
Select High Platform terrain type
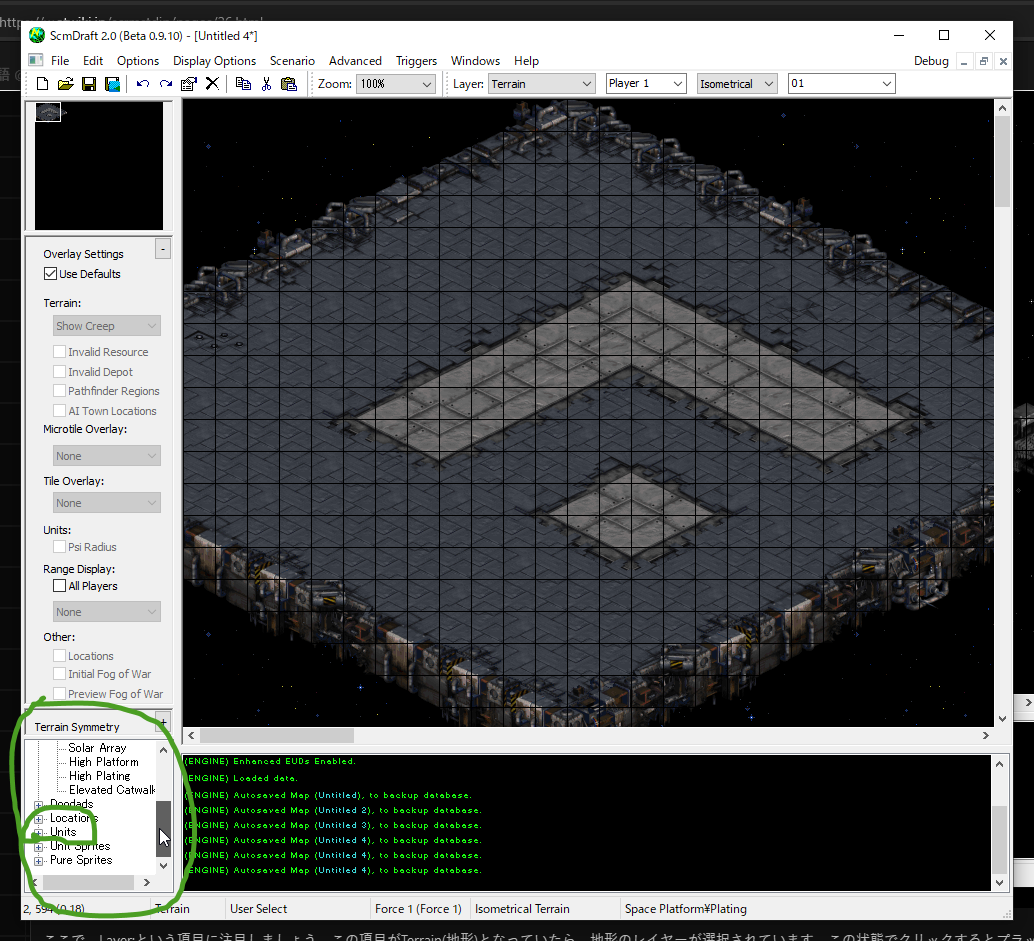[104, 762]
